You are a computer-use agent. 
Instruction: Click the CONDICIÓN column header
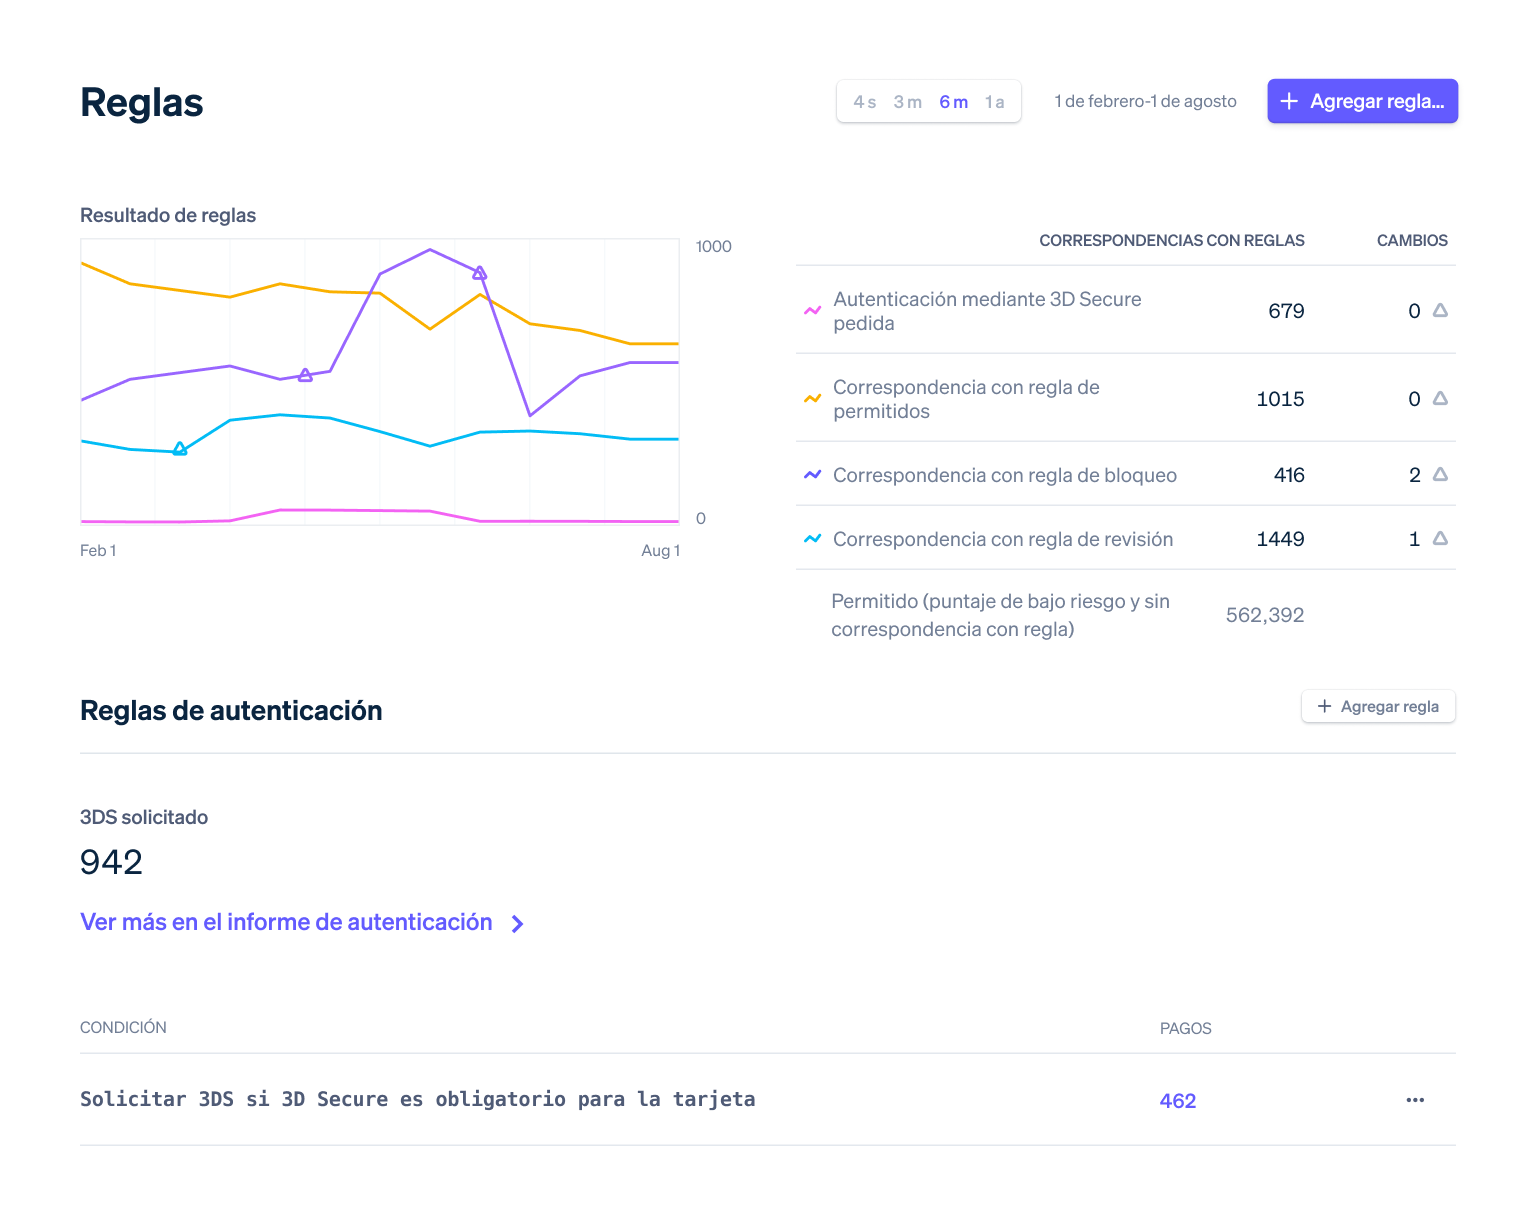pyautogui.click(x=123, y=1028)
